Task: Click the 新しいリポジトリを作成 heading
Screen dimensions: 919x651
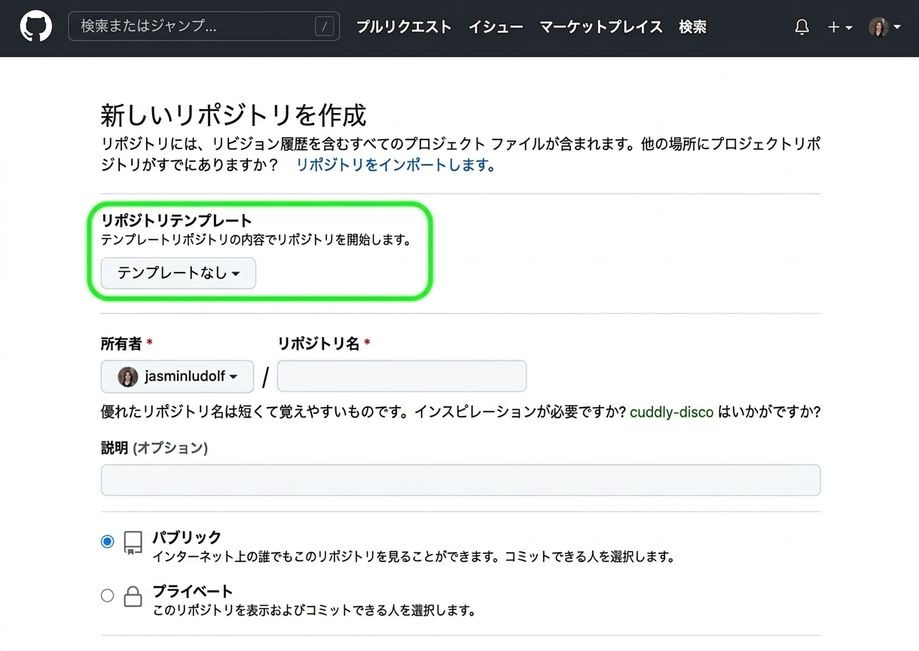Action: [233, 115]
